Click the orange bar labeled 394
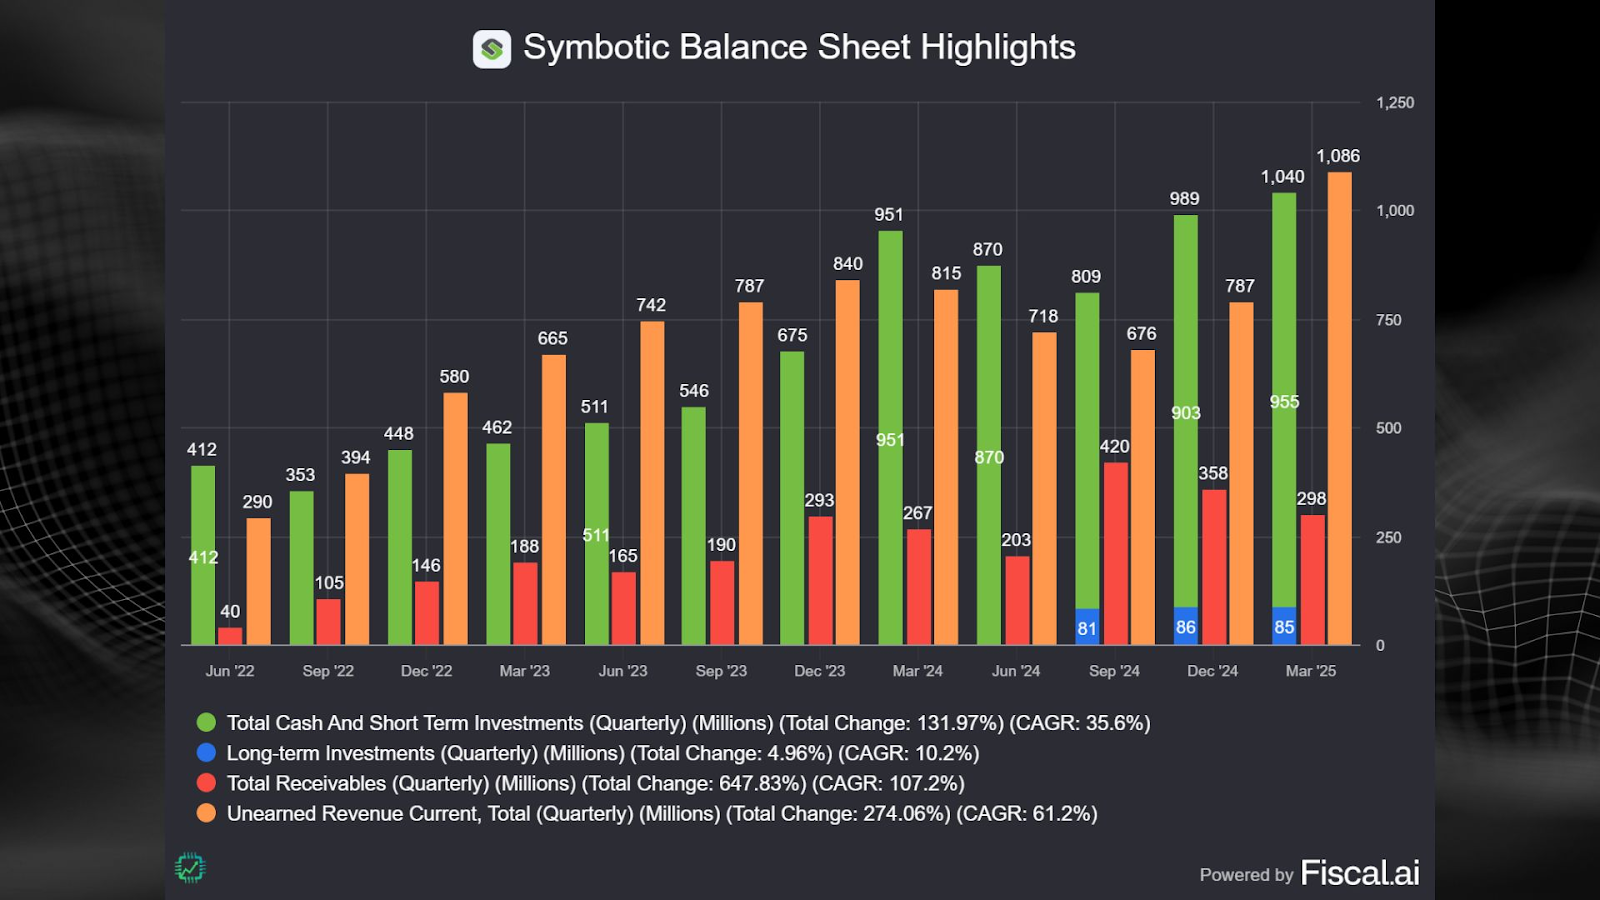Image resolution: width=1600 pixels, height=900 pixels. coord(357,559)
